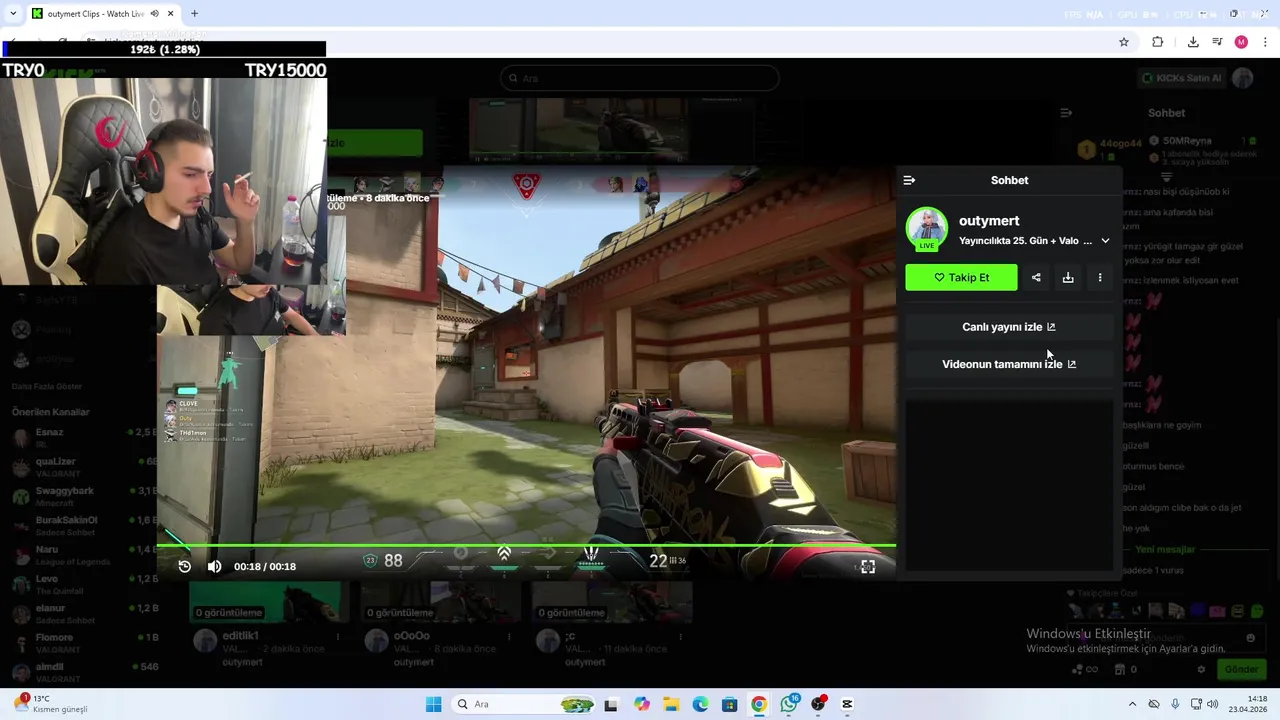Open the Chrome extensions puzzle icon
Screen dimensions: 1280x720
click(x=1158, y=42)
